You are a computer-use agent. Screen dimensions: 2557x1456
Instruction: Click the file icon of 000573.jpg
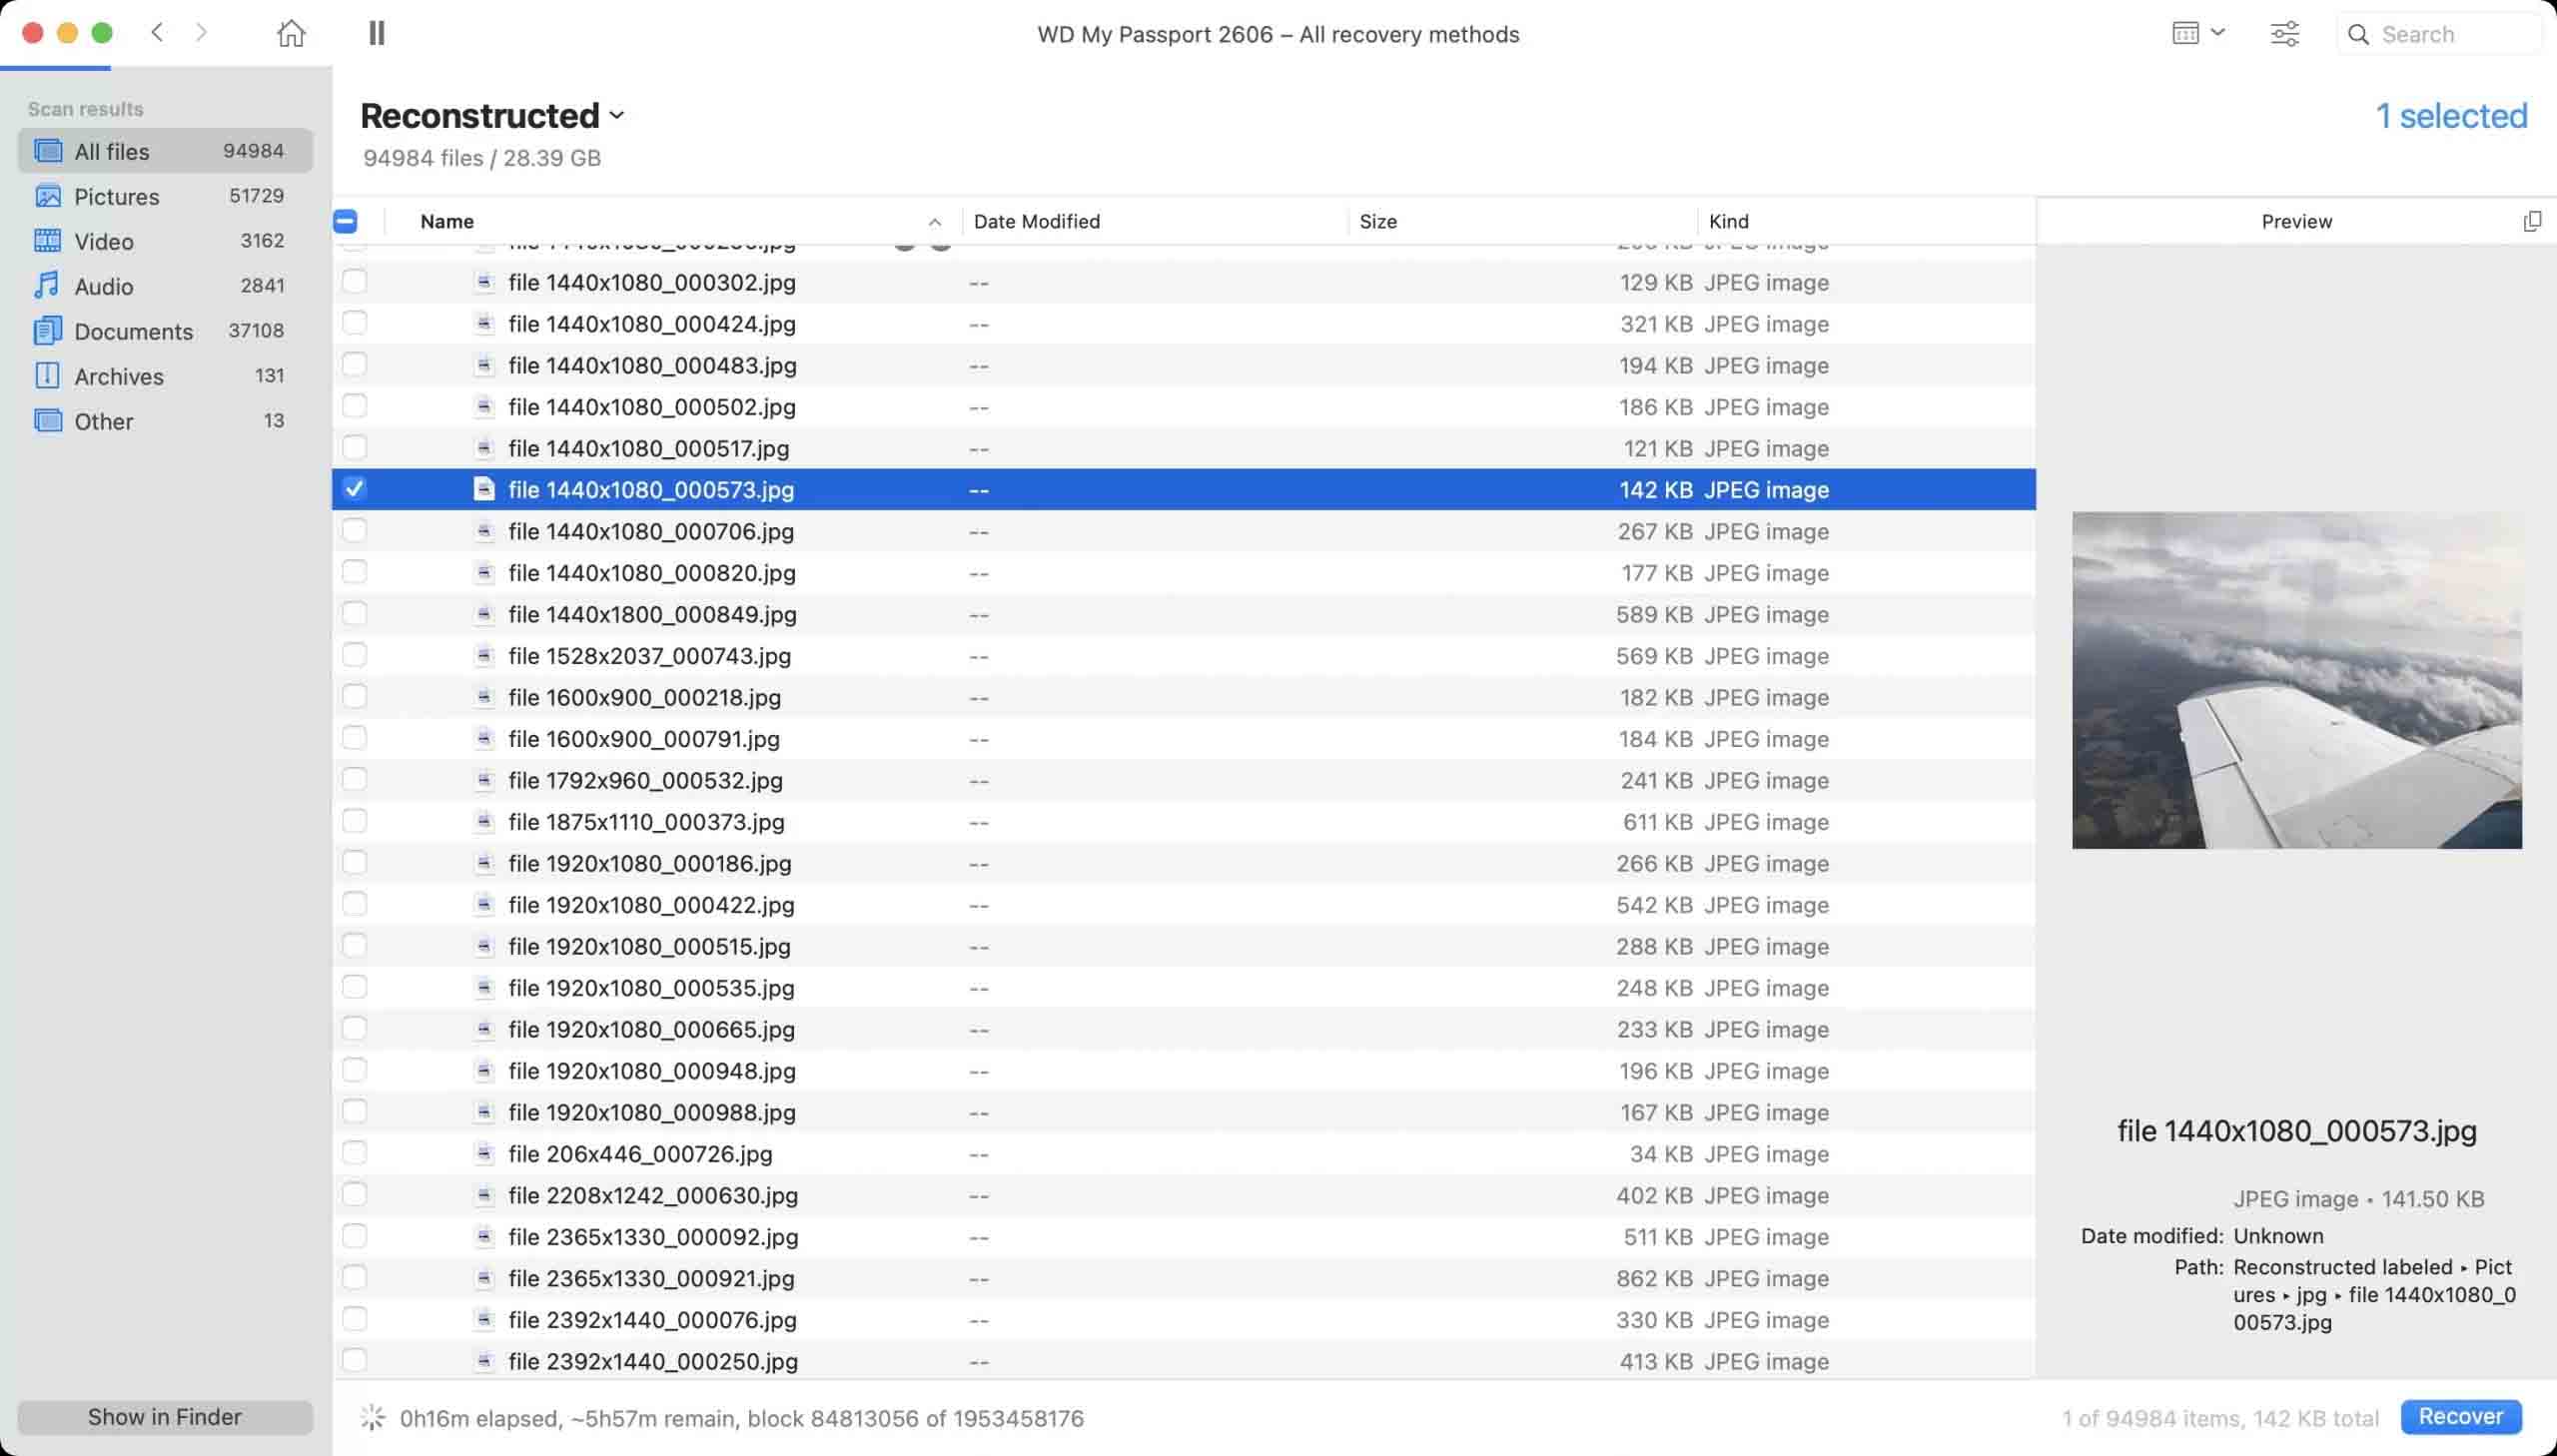click(484, 489)
